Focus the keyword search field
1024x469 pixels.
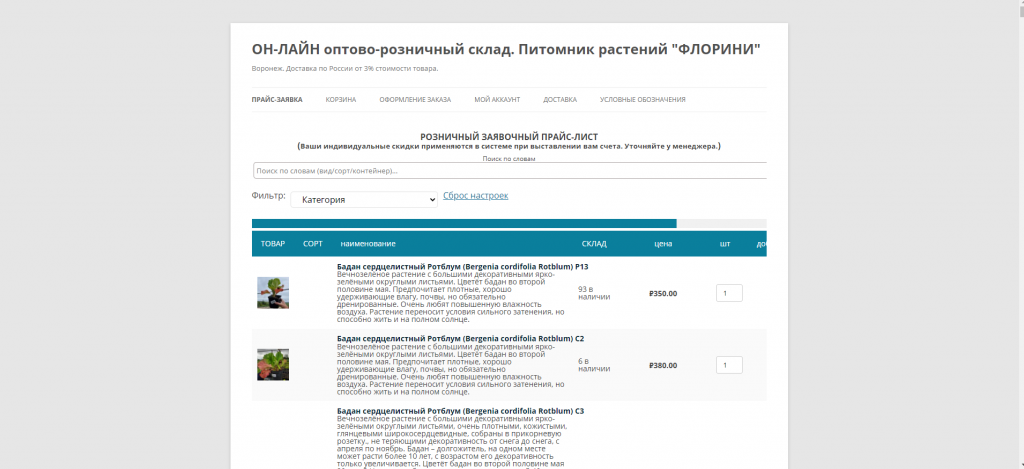[509, 171]
